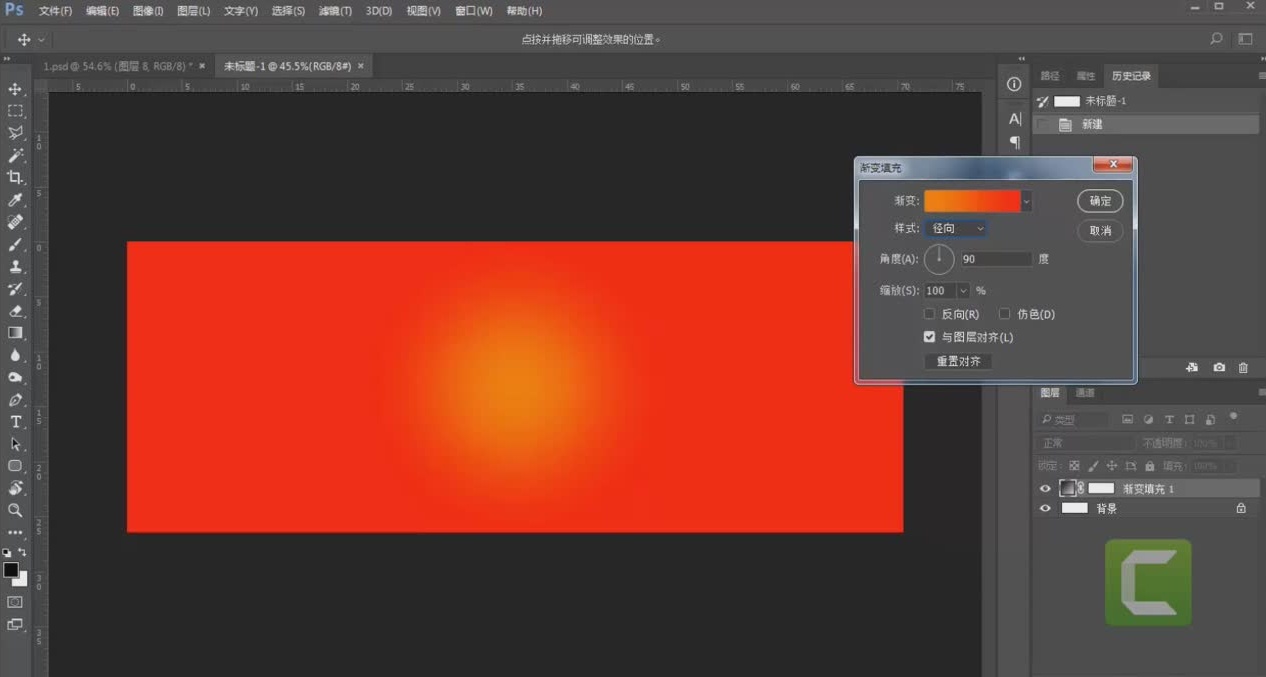
Task: Select the Horizontal Type tool
Action: (x=15, y=422)
